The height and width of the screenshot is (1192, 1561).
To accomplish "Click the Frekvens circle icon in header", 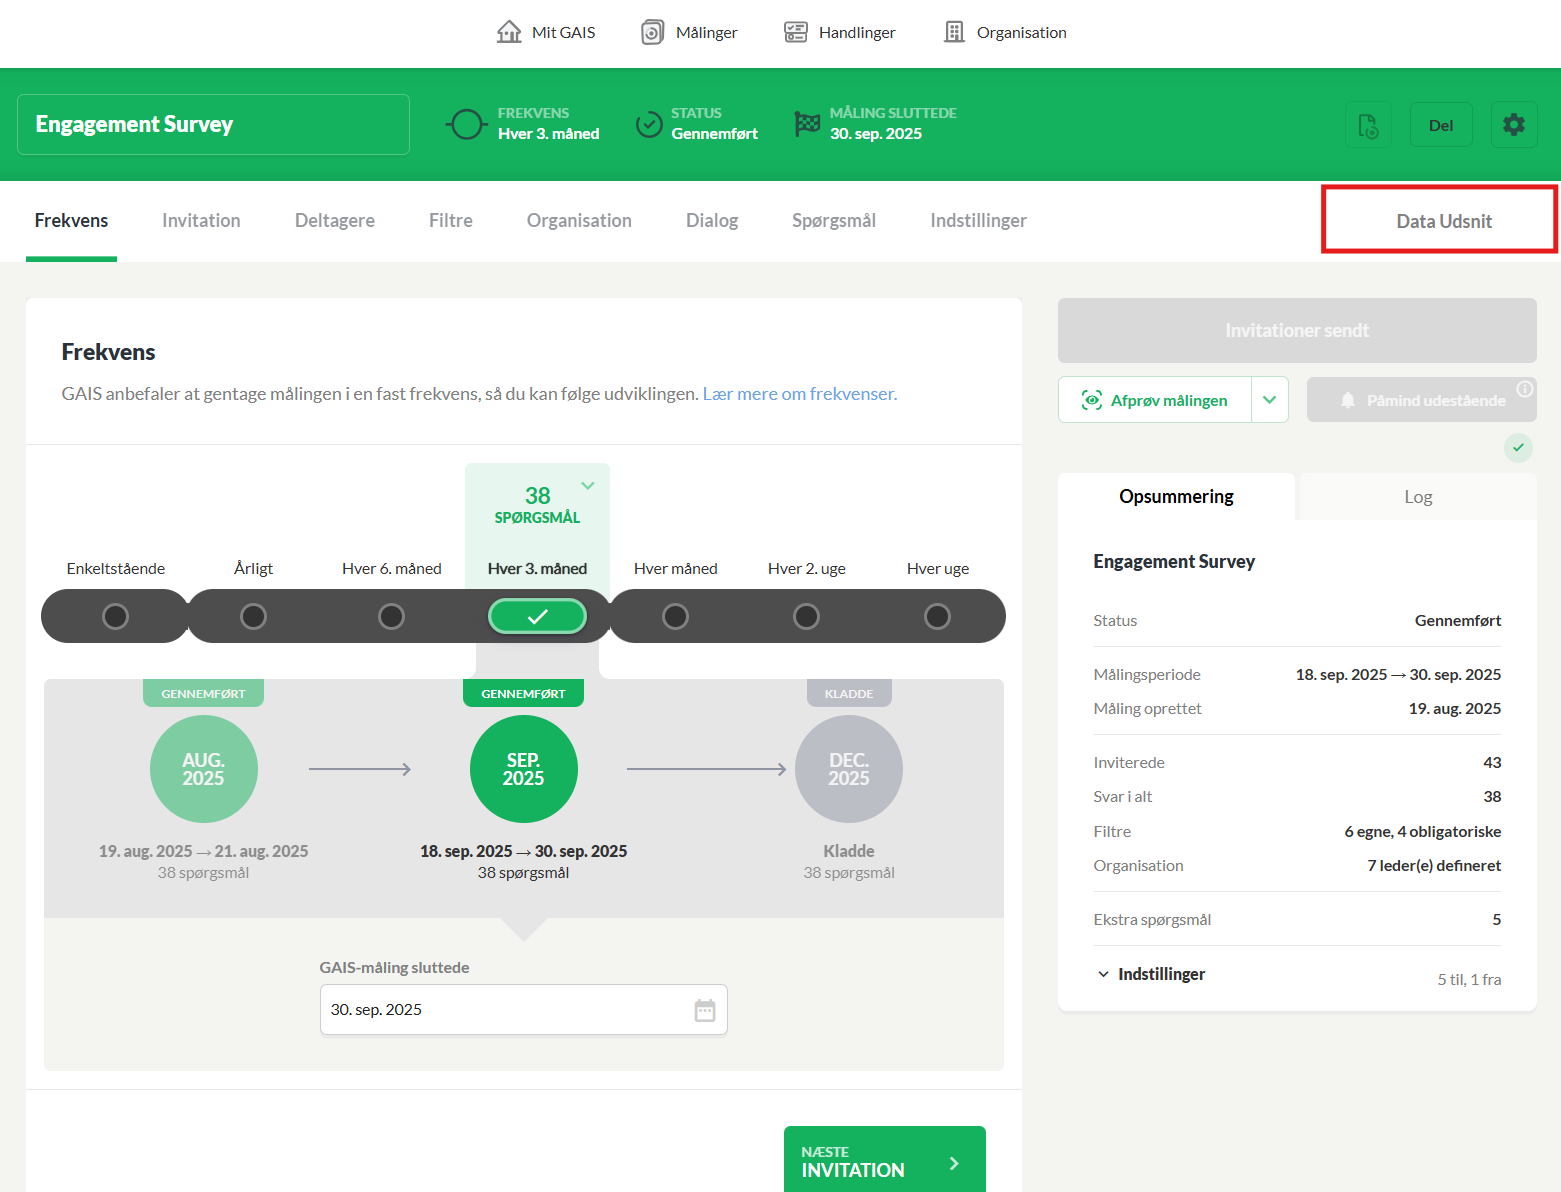I will click(466, 124).
